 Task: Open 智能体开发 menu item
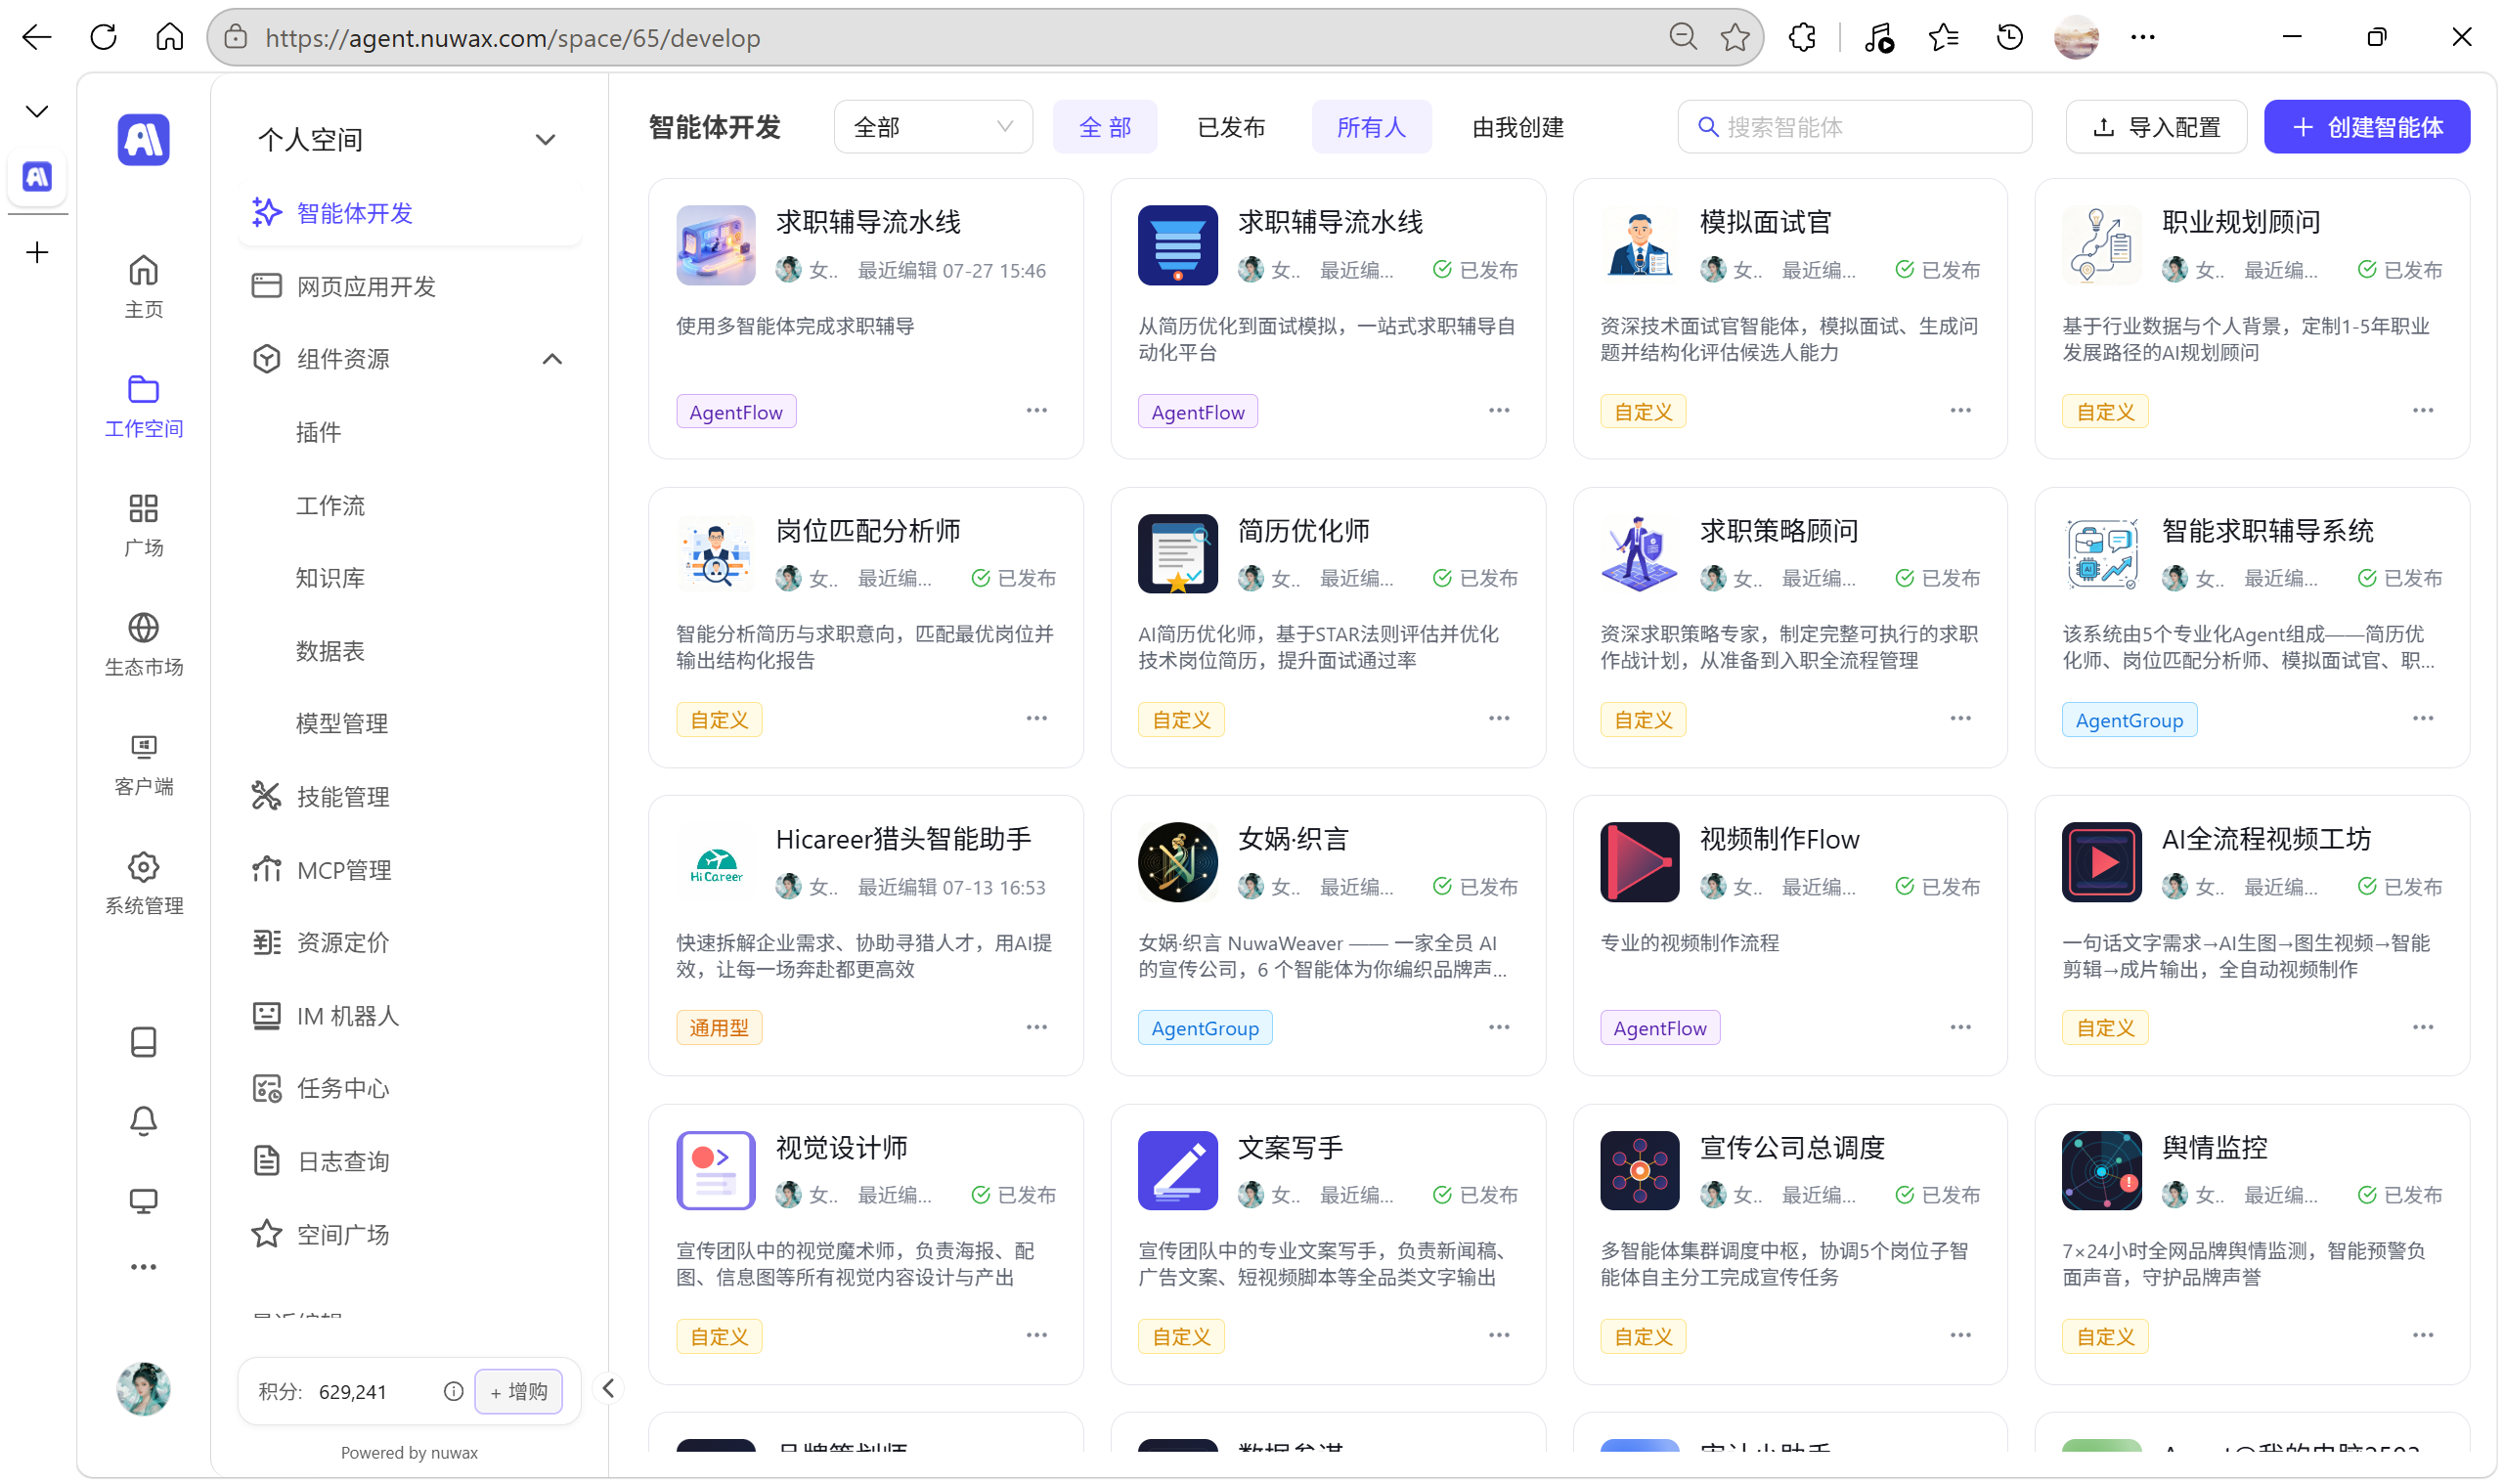tap(410, 213)
